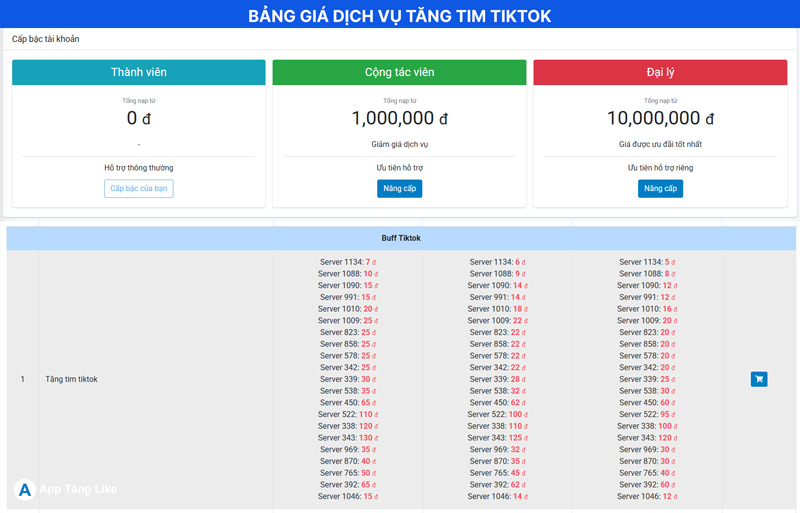Click Server 1010: 16 đ price
This screenshot has height=513, width=800.
point(647,309)
